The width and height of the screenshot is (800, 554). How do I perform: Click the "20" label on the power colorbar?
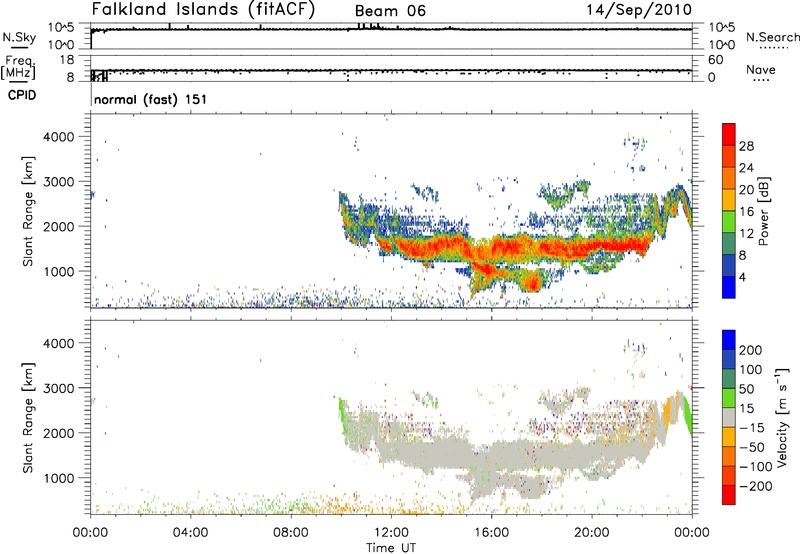click(746, 190)
